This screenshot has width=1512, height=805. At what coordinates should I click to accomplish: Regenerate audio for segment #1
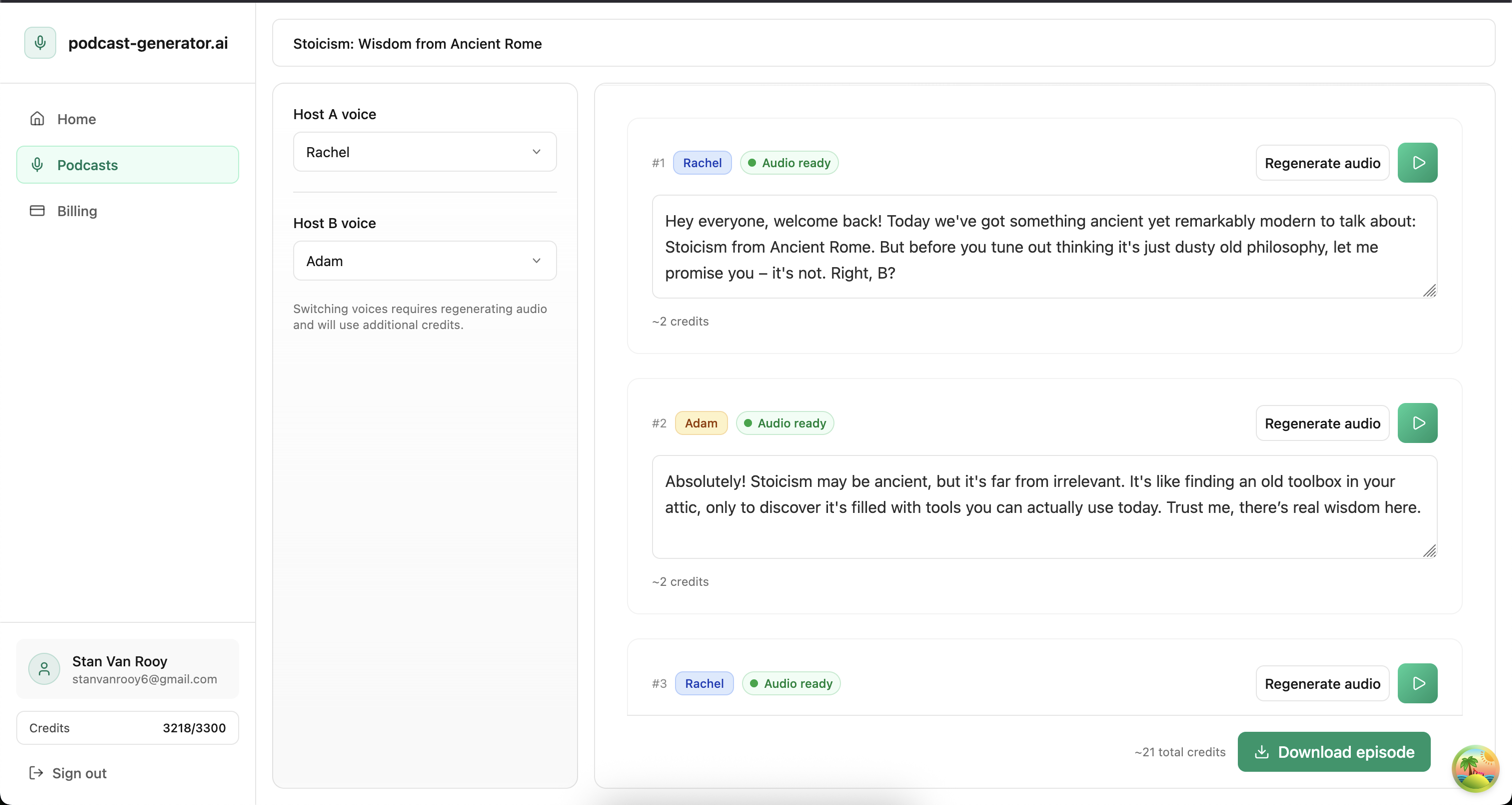point(1322,163)
